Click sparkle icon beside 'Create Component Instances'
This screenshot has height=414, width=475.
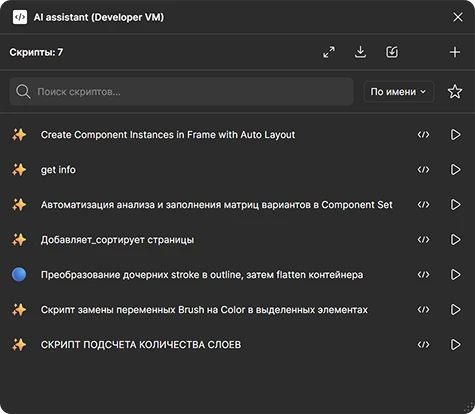(x=19, y=135)
